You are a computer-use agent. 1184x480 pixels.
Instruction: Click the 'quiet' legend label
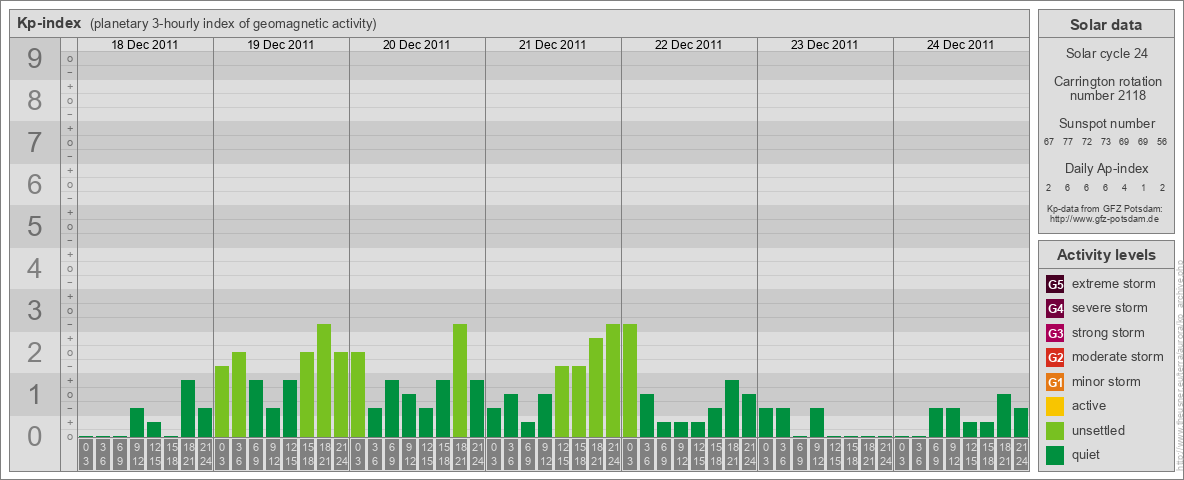click(1087, 455)
